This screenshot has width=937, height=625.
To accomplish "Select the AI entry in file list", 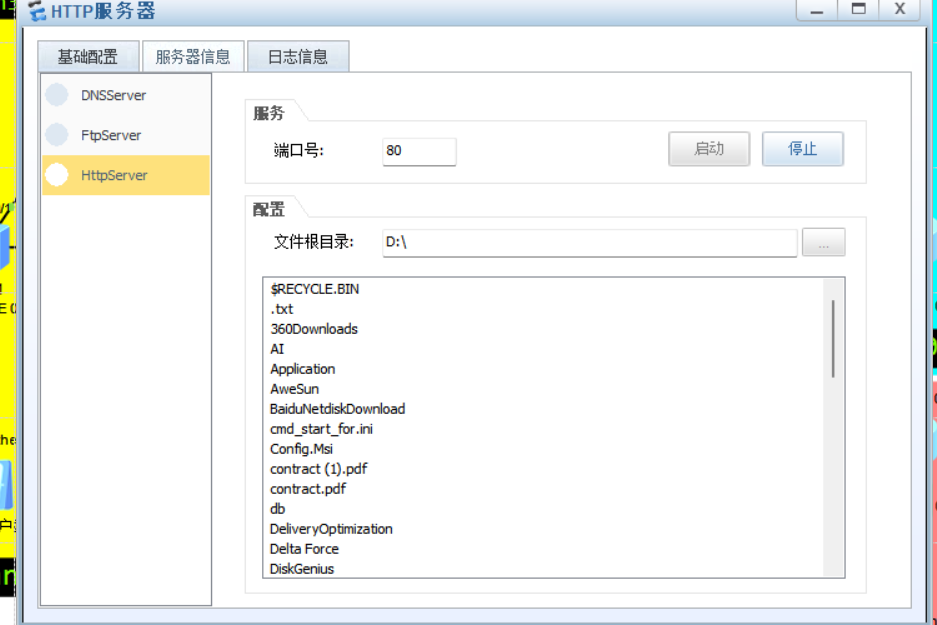I will pos(277,349).
